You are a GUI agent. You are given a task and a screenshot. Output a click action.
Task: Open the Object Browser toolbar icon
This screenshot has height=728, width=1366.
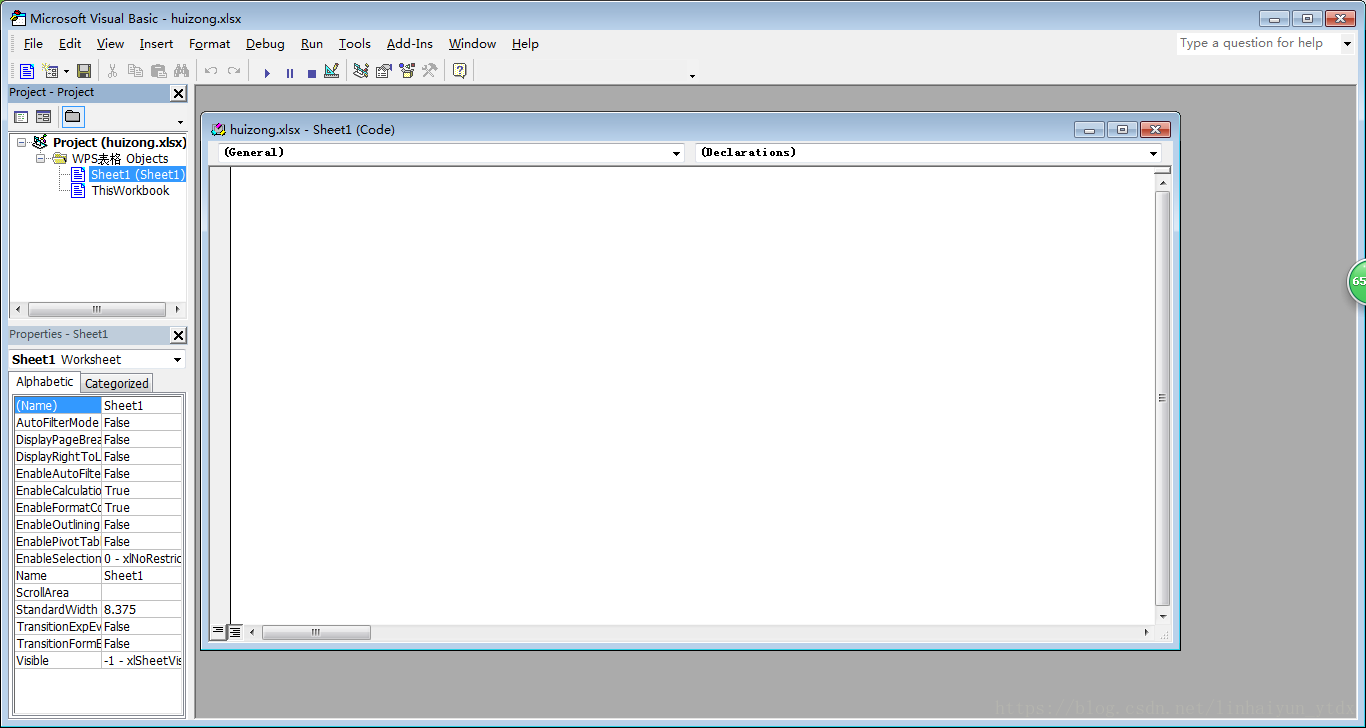[x=406, y=71]
